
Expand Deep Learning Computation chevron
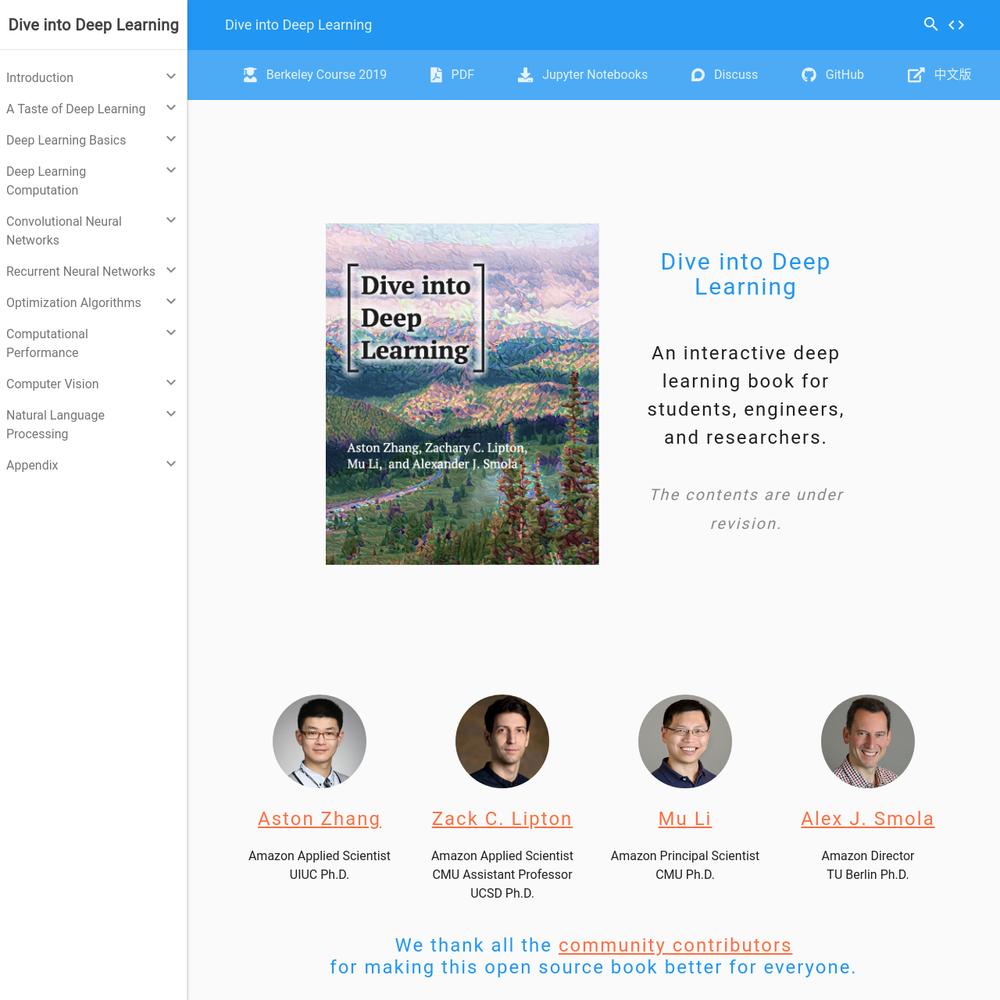click(171, 170)
